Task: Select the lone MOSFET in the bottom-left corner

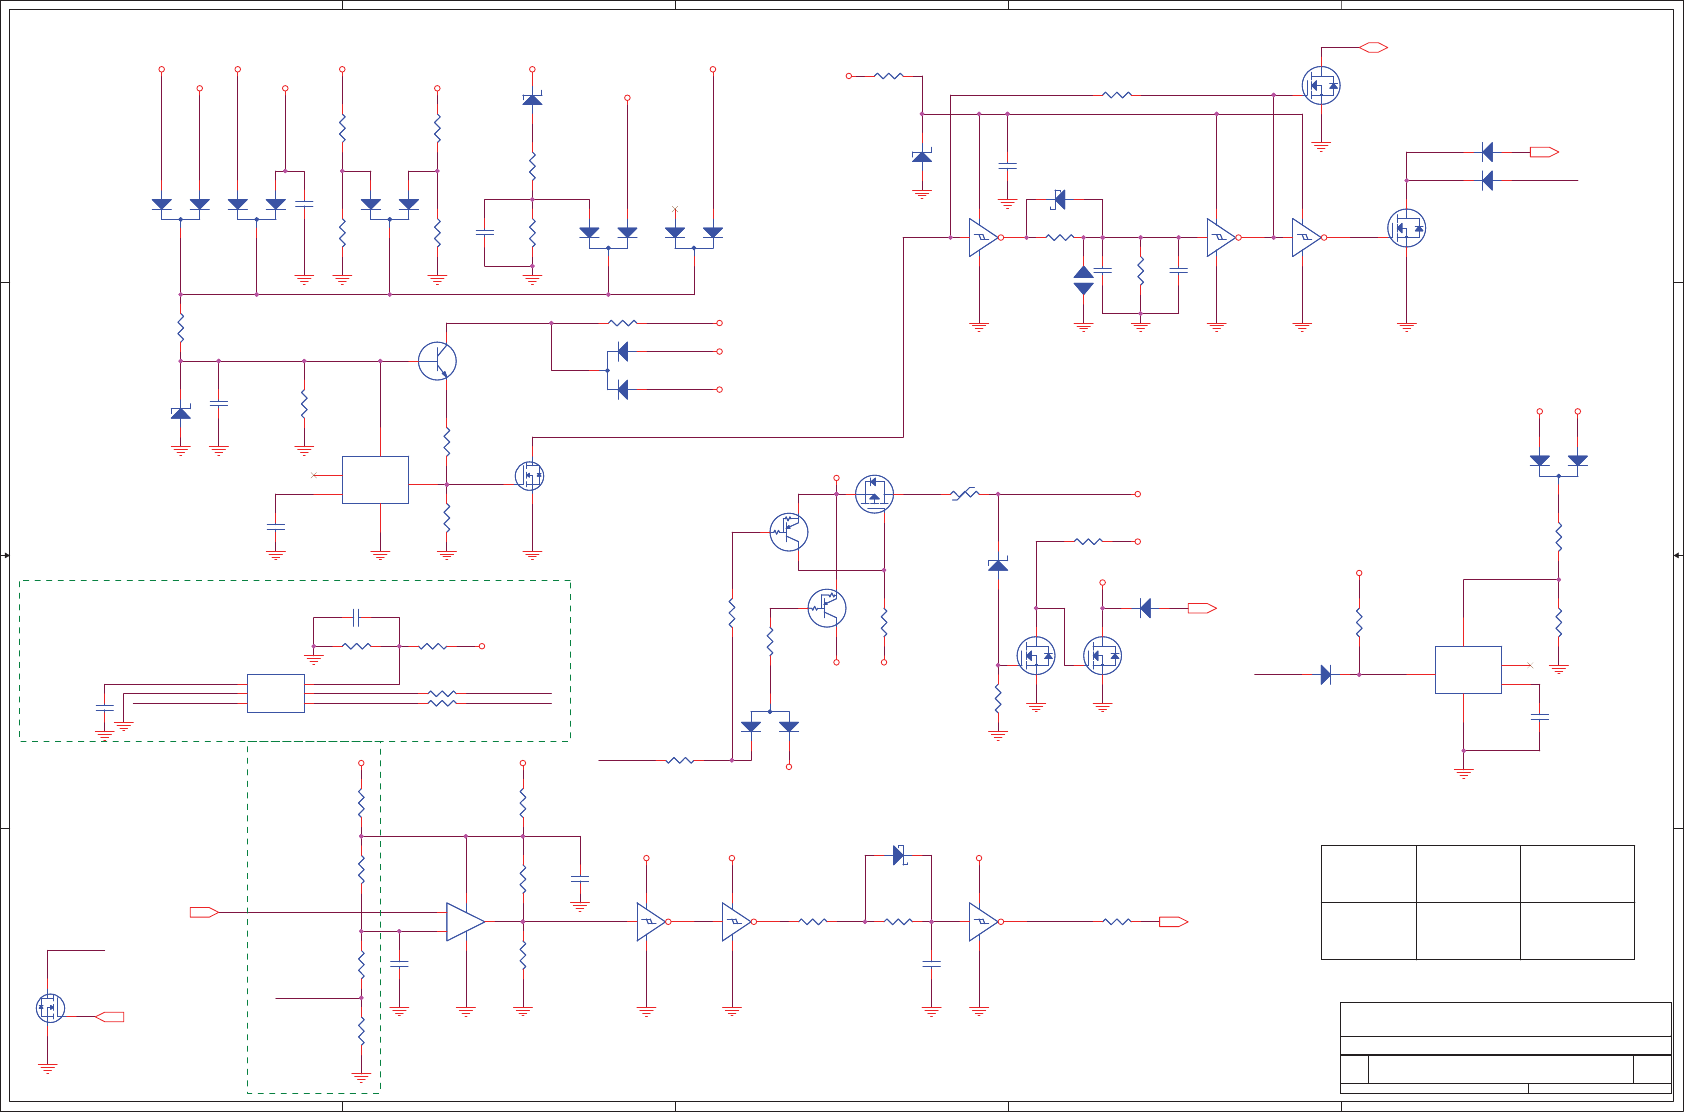Action: [50, 1007]
